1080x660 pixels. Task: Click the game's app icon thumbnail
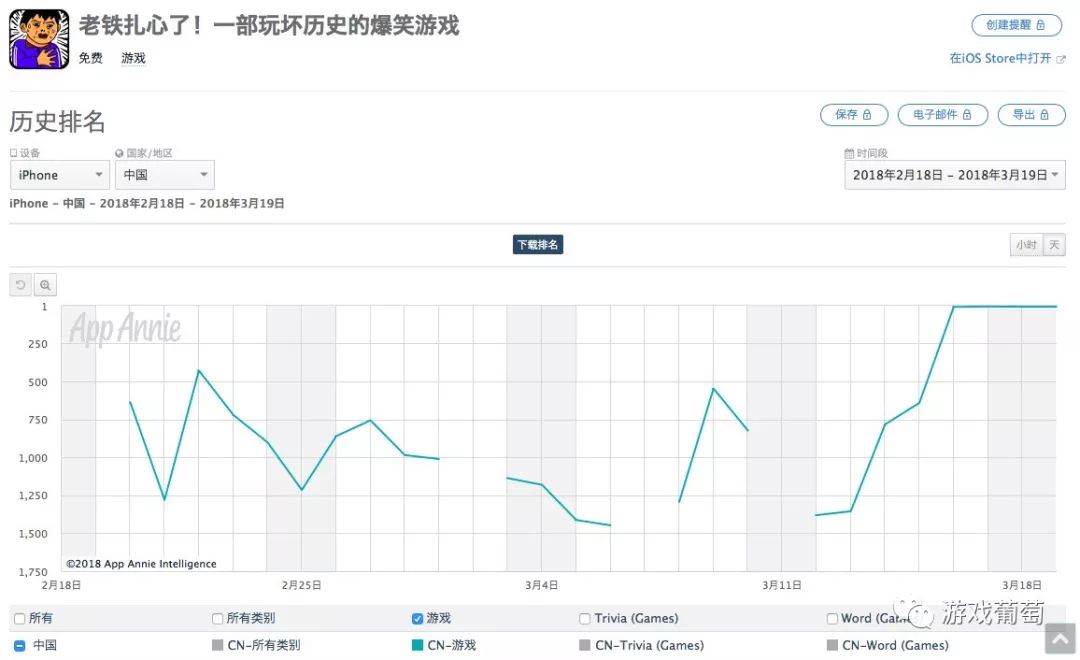39,39
